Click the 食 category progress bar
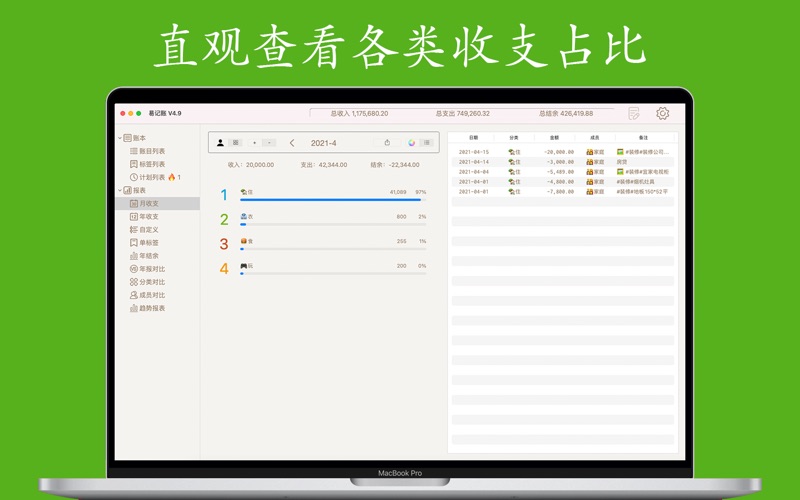 333,249
